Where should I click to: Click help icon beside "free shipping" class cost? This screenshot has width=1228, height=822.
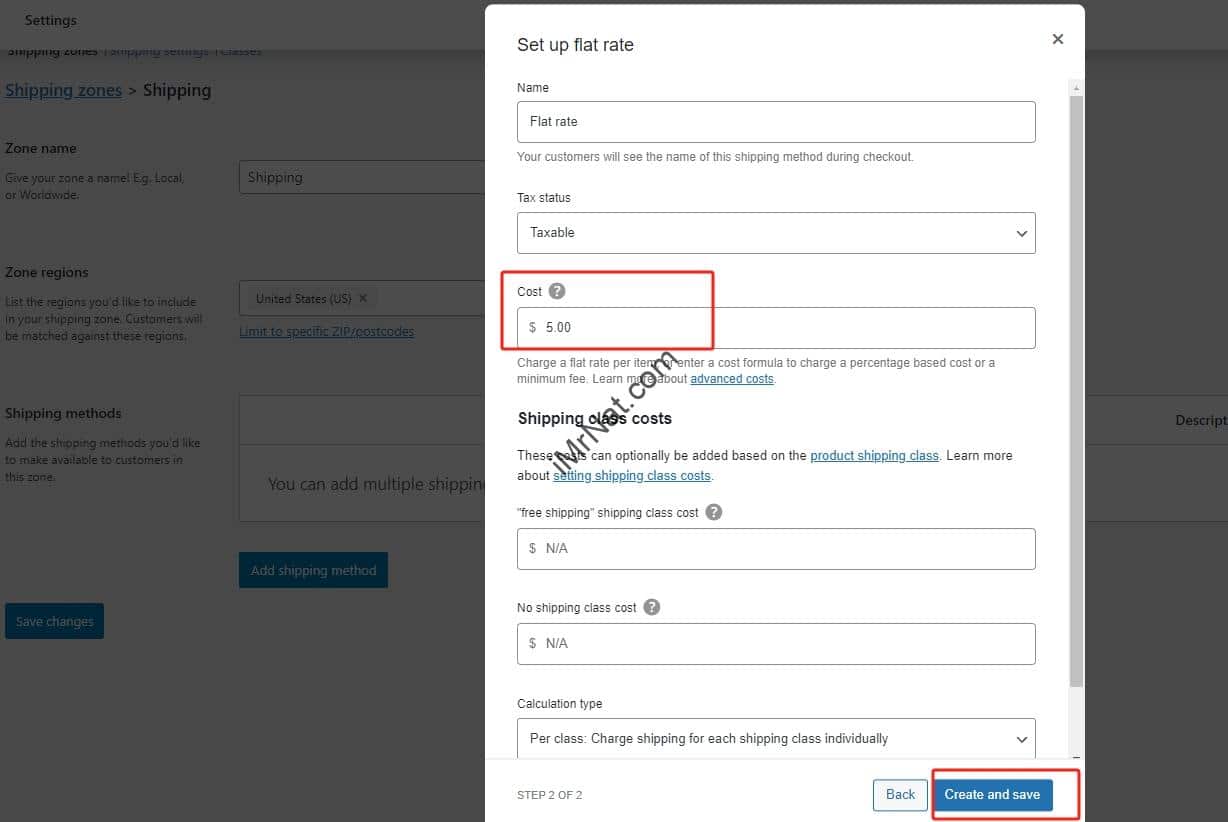pyautogui.click(x=714, y=511)
